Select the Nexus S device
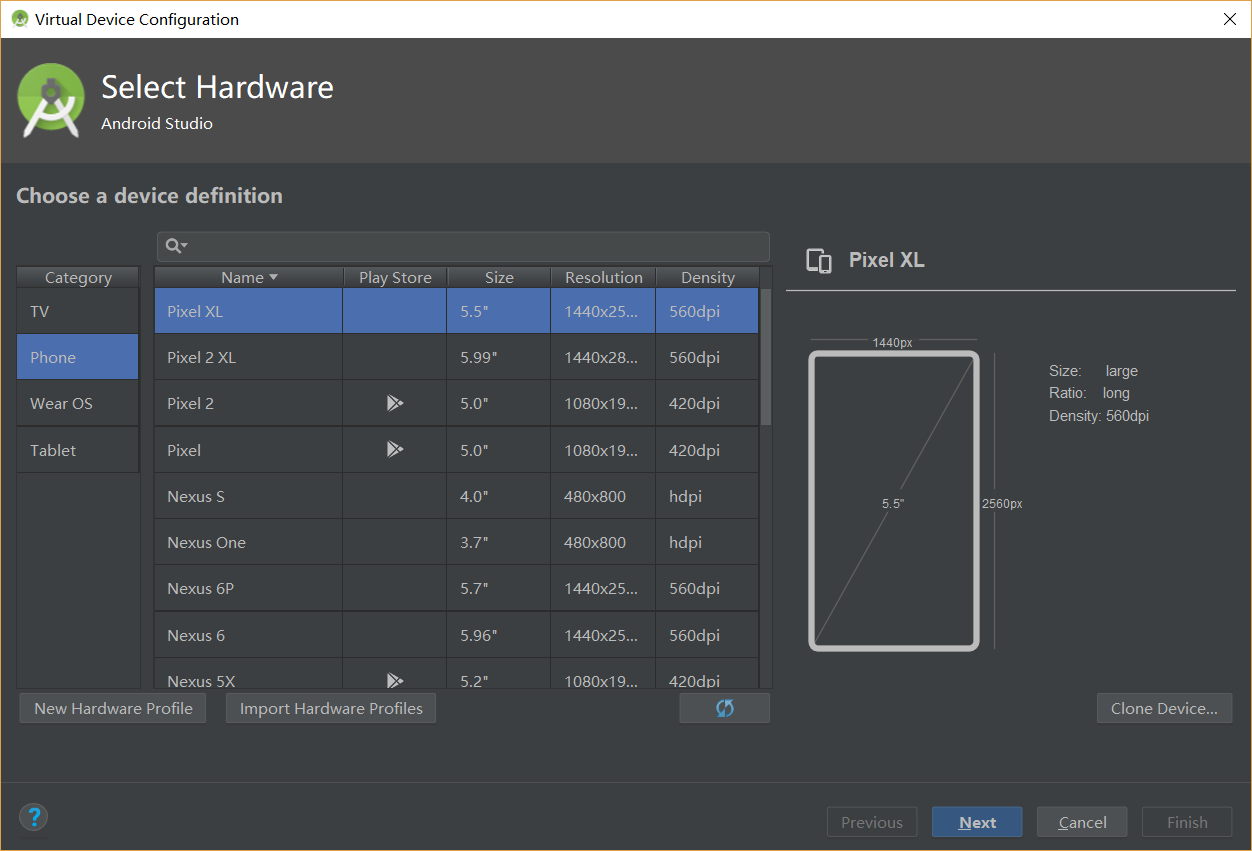 [196, 496]
